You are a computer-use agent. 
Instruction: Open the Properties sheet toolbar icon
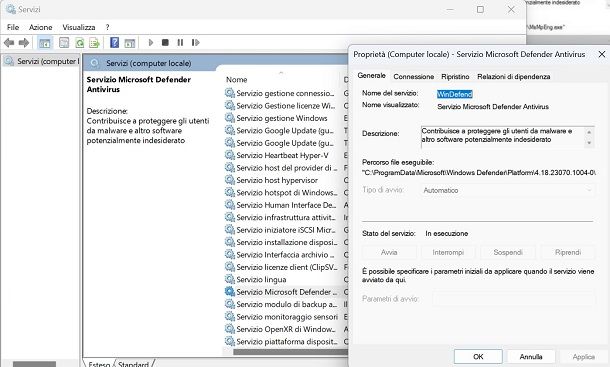[64, 42]
